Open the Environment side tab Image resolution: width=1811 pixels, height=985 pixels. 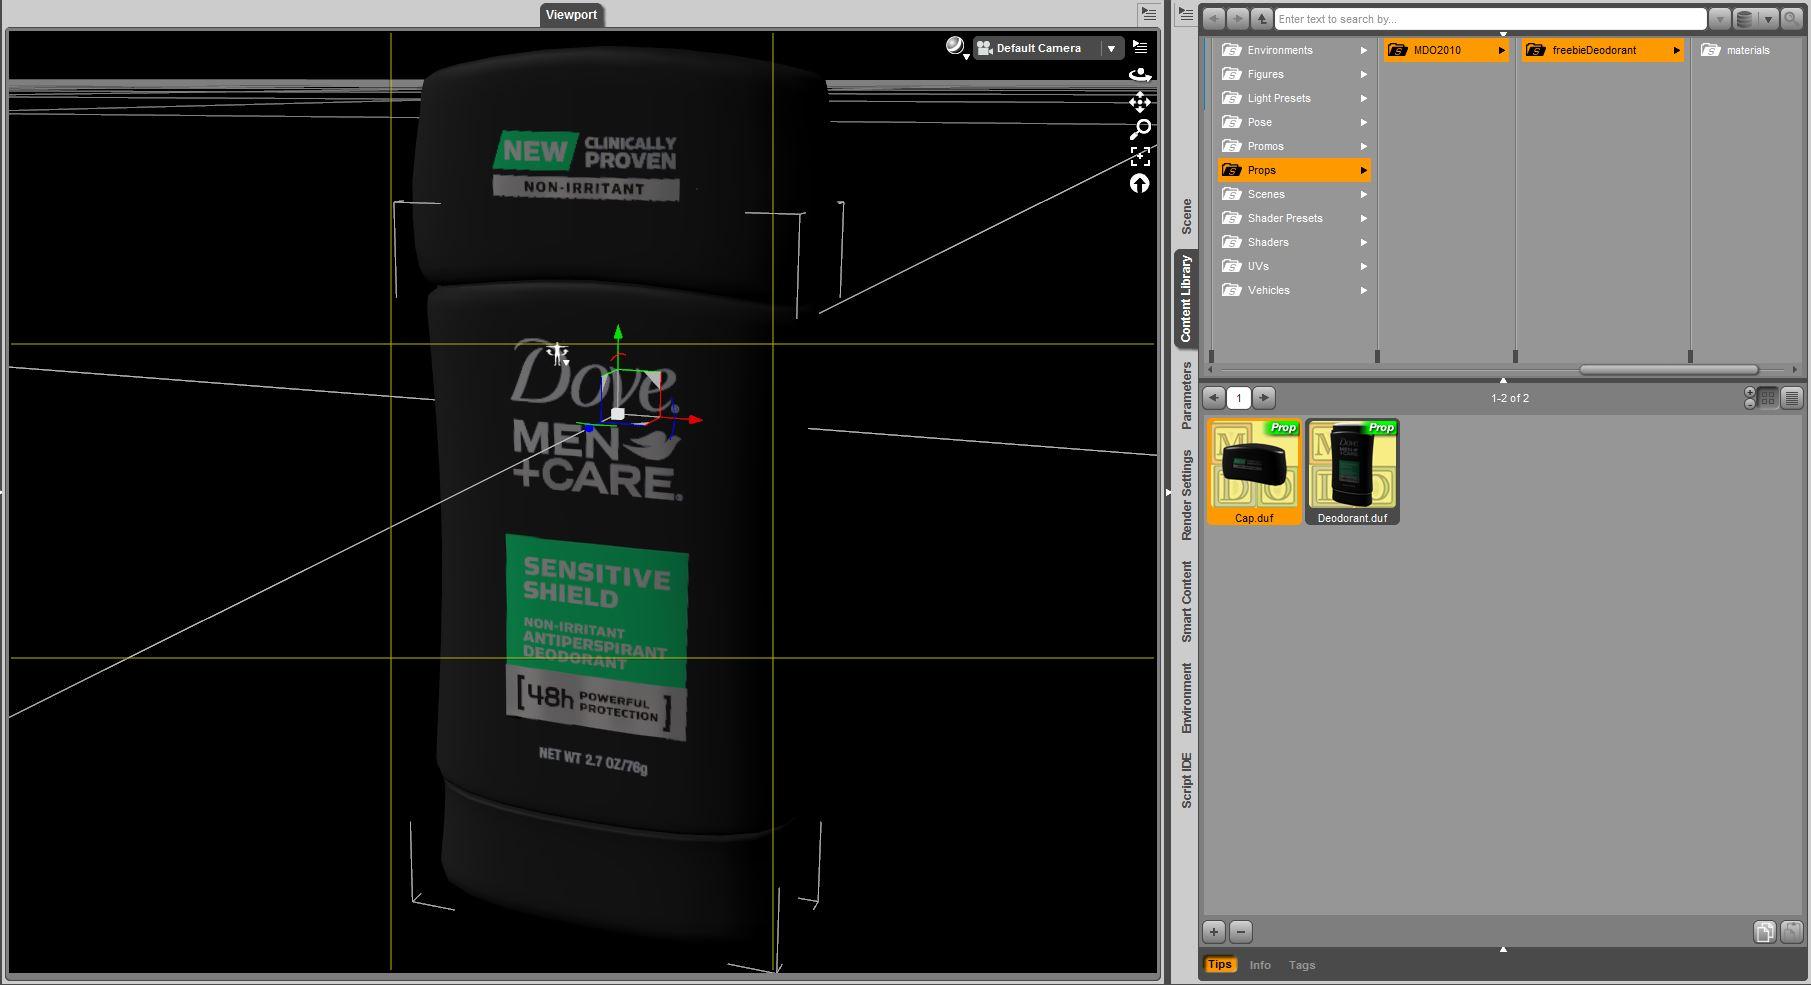click(1187, 698)
